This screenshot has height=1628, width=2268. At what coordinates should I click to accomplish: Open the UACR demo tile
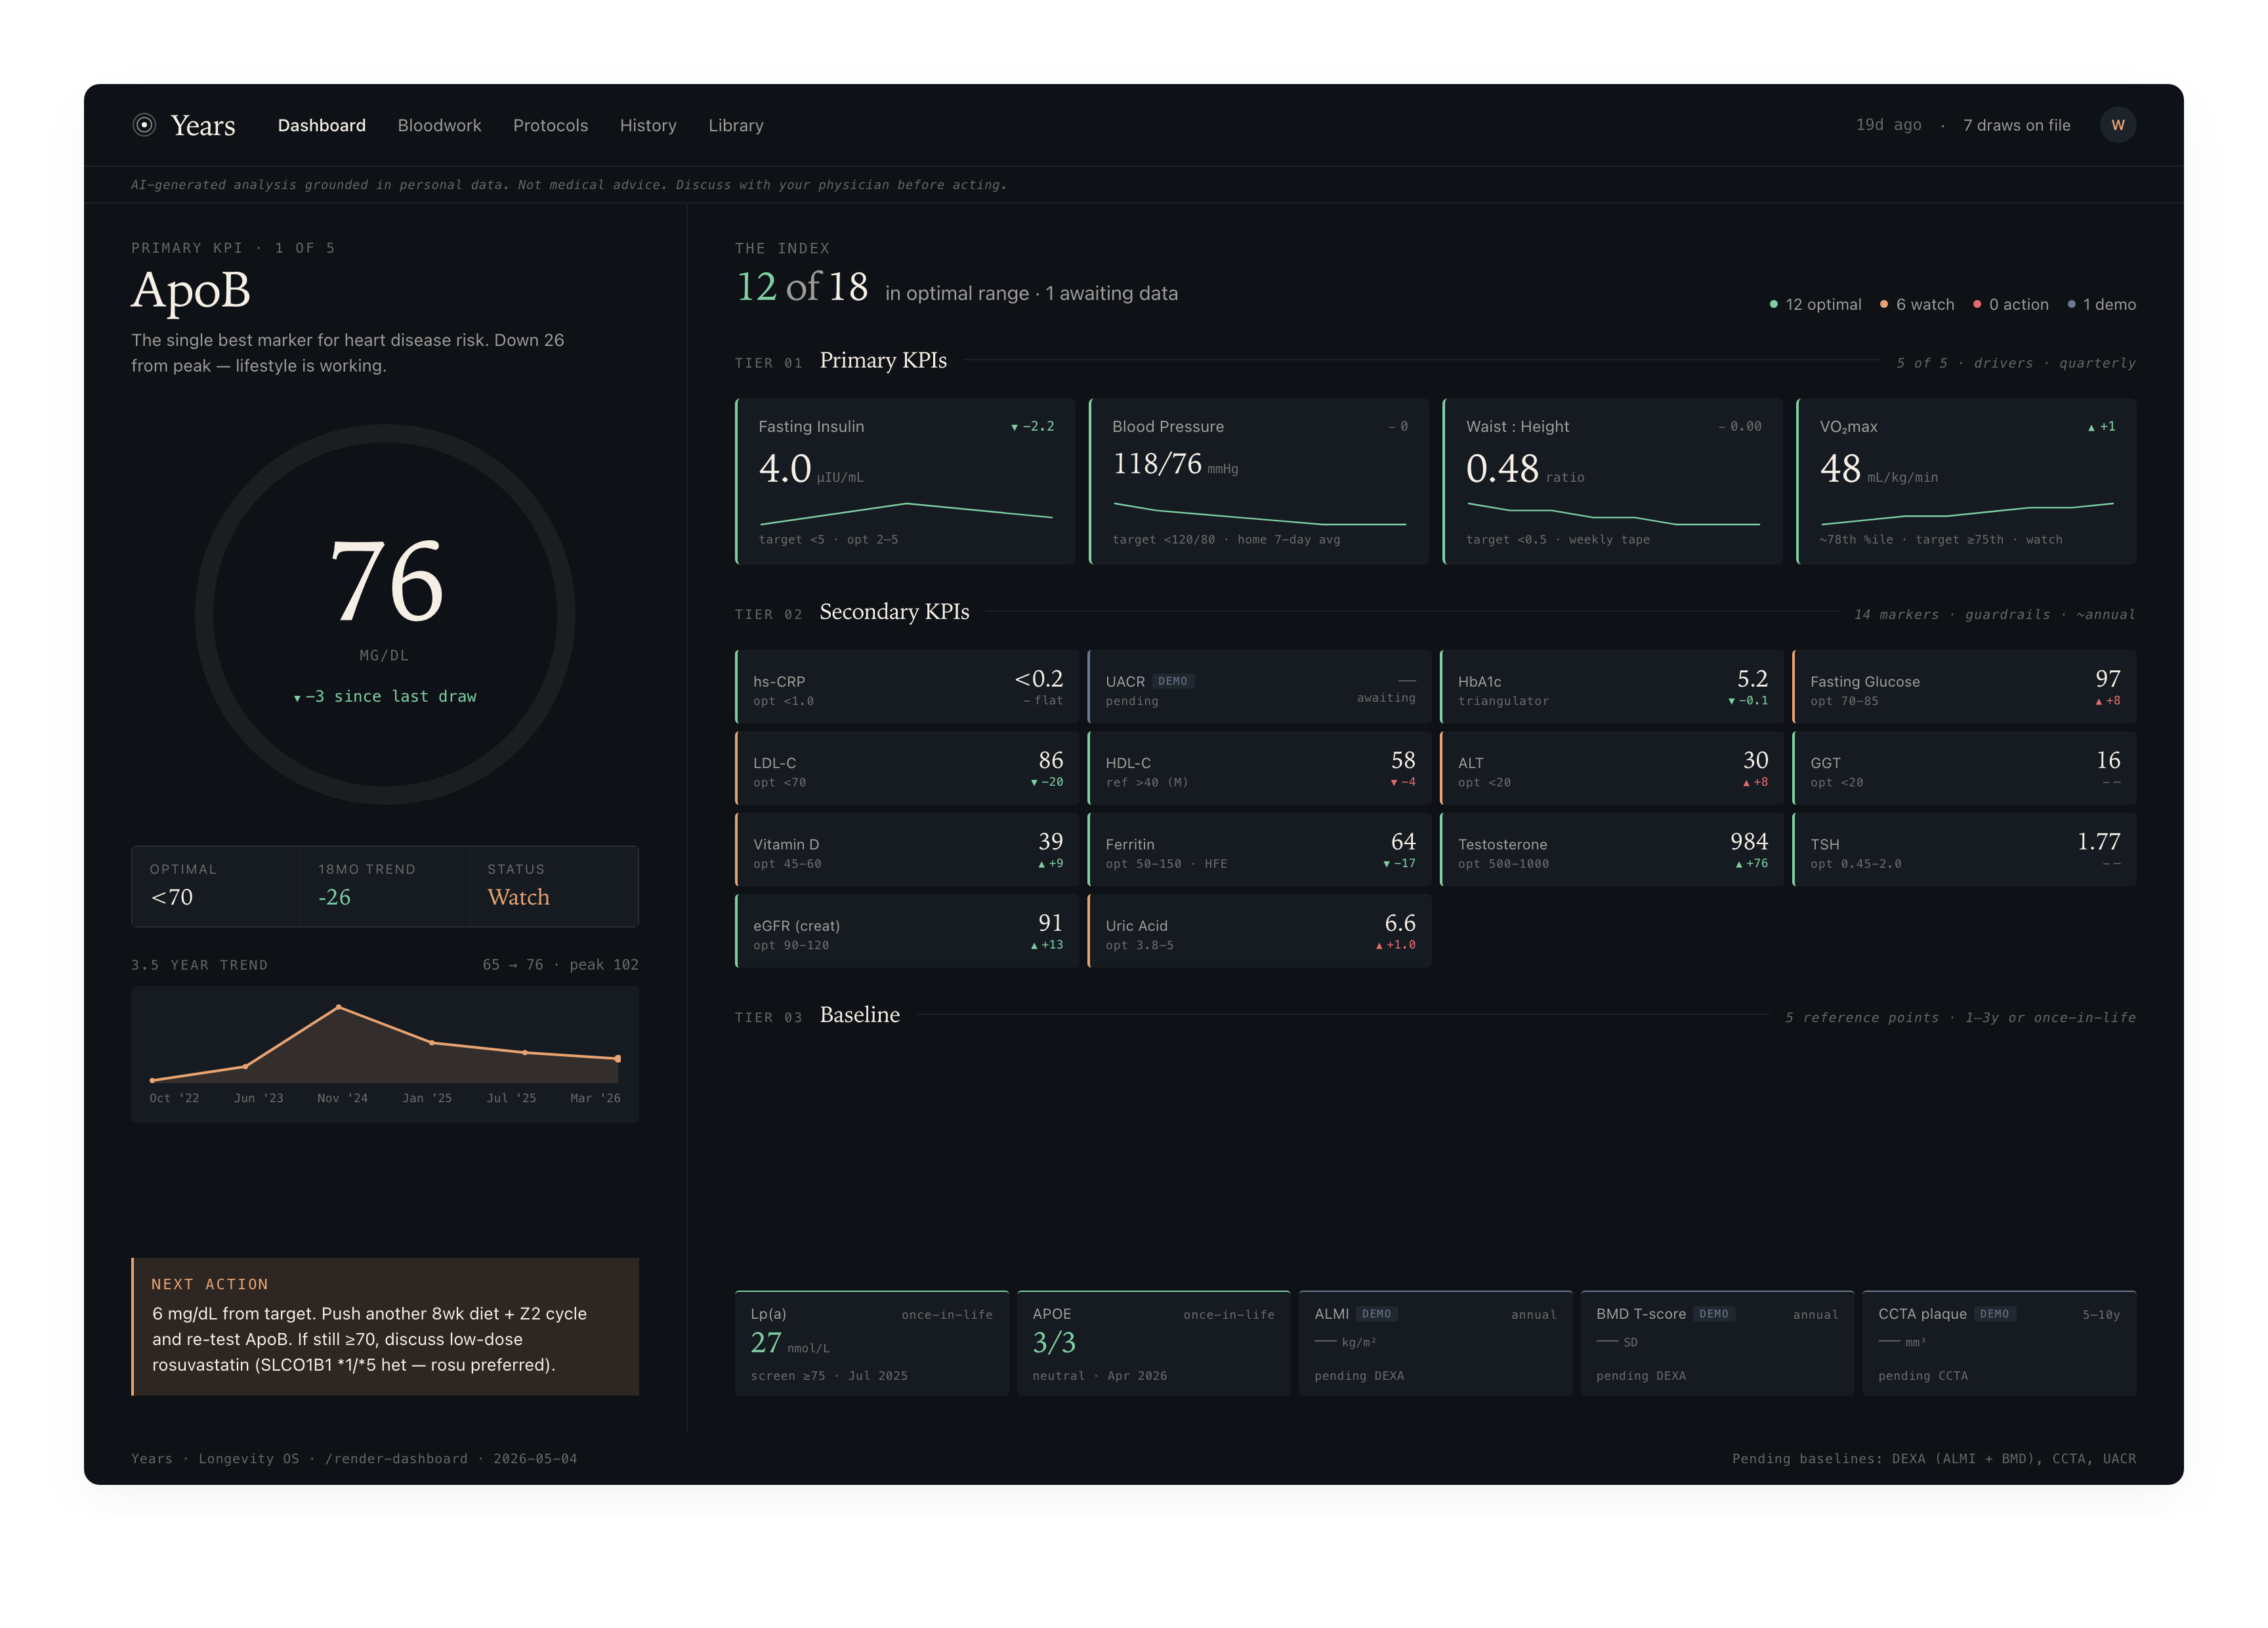coord(1259,687)
